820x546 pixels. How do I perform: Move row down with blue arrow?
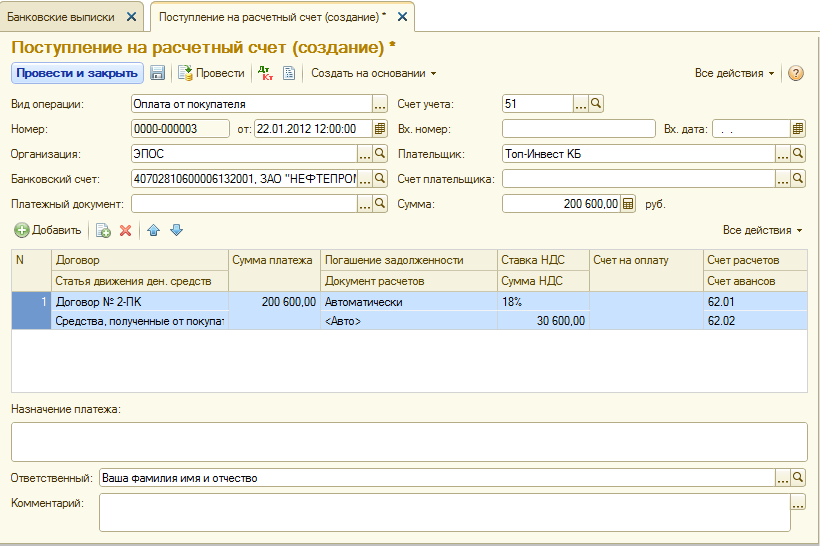tap(177, 230)
